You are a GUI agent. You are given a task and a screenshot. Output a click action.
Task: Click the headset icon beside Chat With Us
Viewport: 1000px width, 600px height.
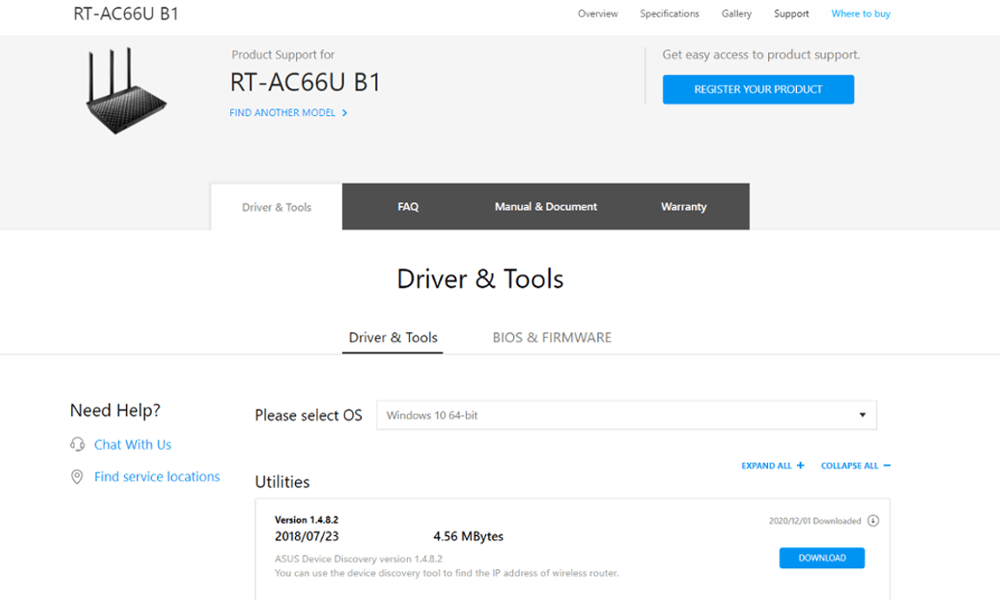(77, 444)
